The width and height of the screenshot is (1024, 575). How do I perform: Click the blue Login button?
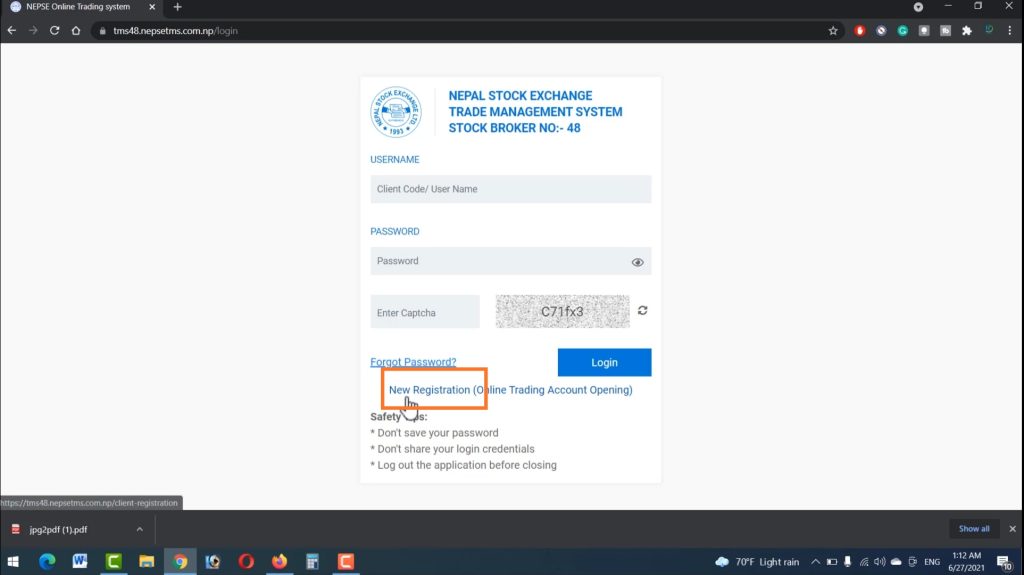(x=604, y=362)
